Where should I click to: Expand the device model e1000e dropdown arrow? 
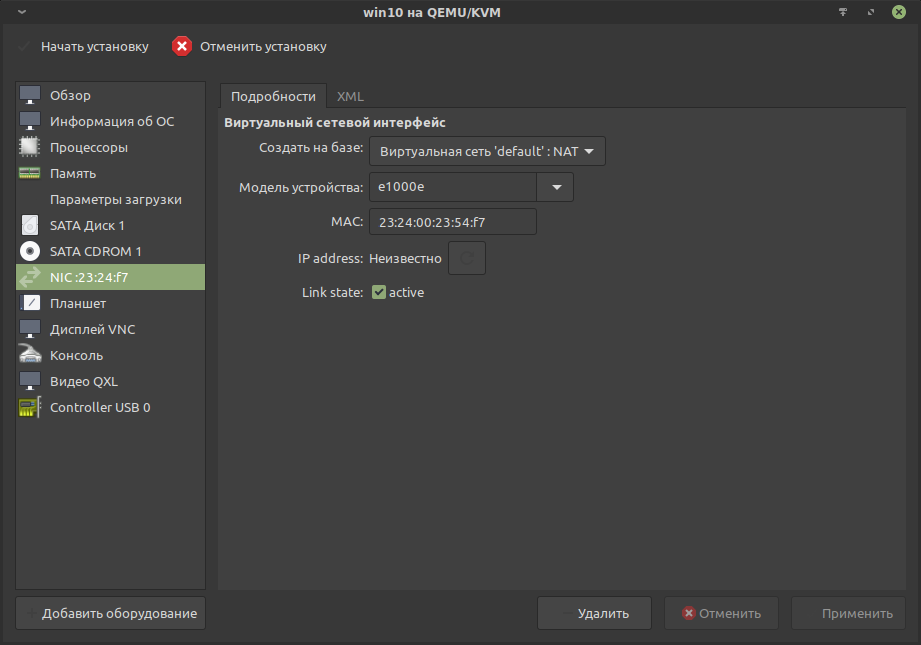pos(555,187)
